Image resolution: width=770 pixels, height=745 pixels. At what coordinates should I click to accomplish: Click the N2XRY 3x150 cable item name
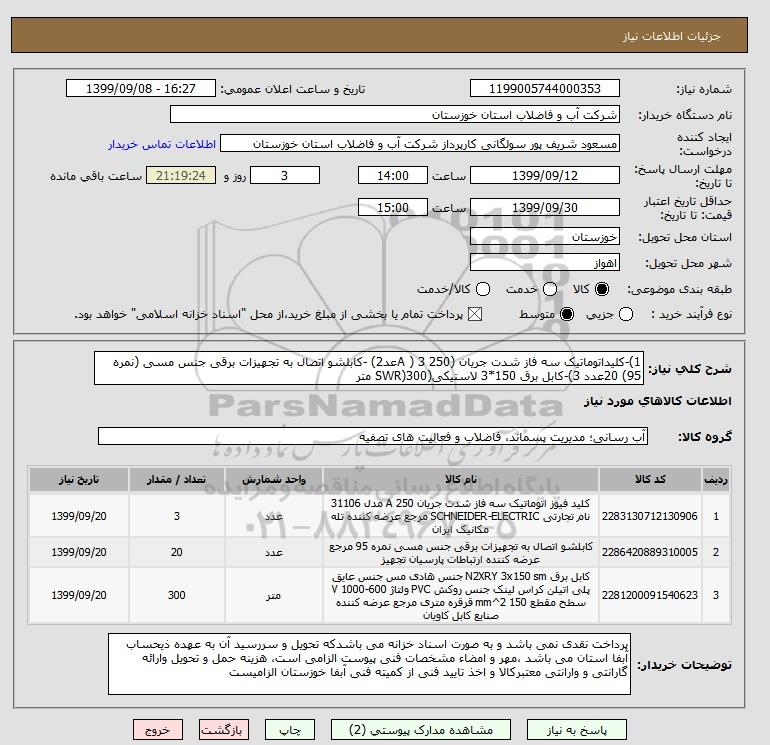(x=461, y=595)
